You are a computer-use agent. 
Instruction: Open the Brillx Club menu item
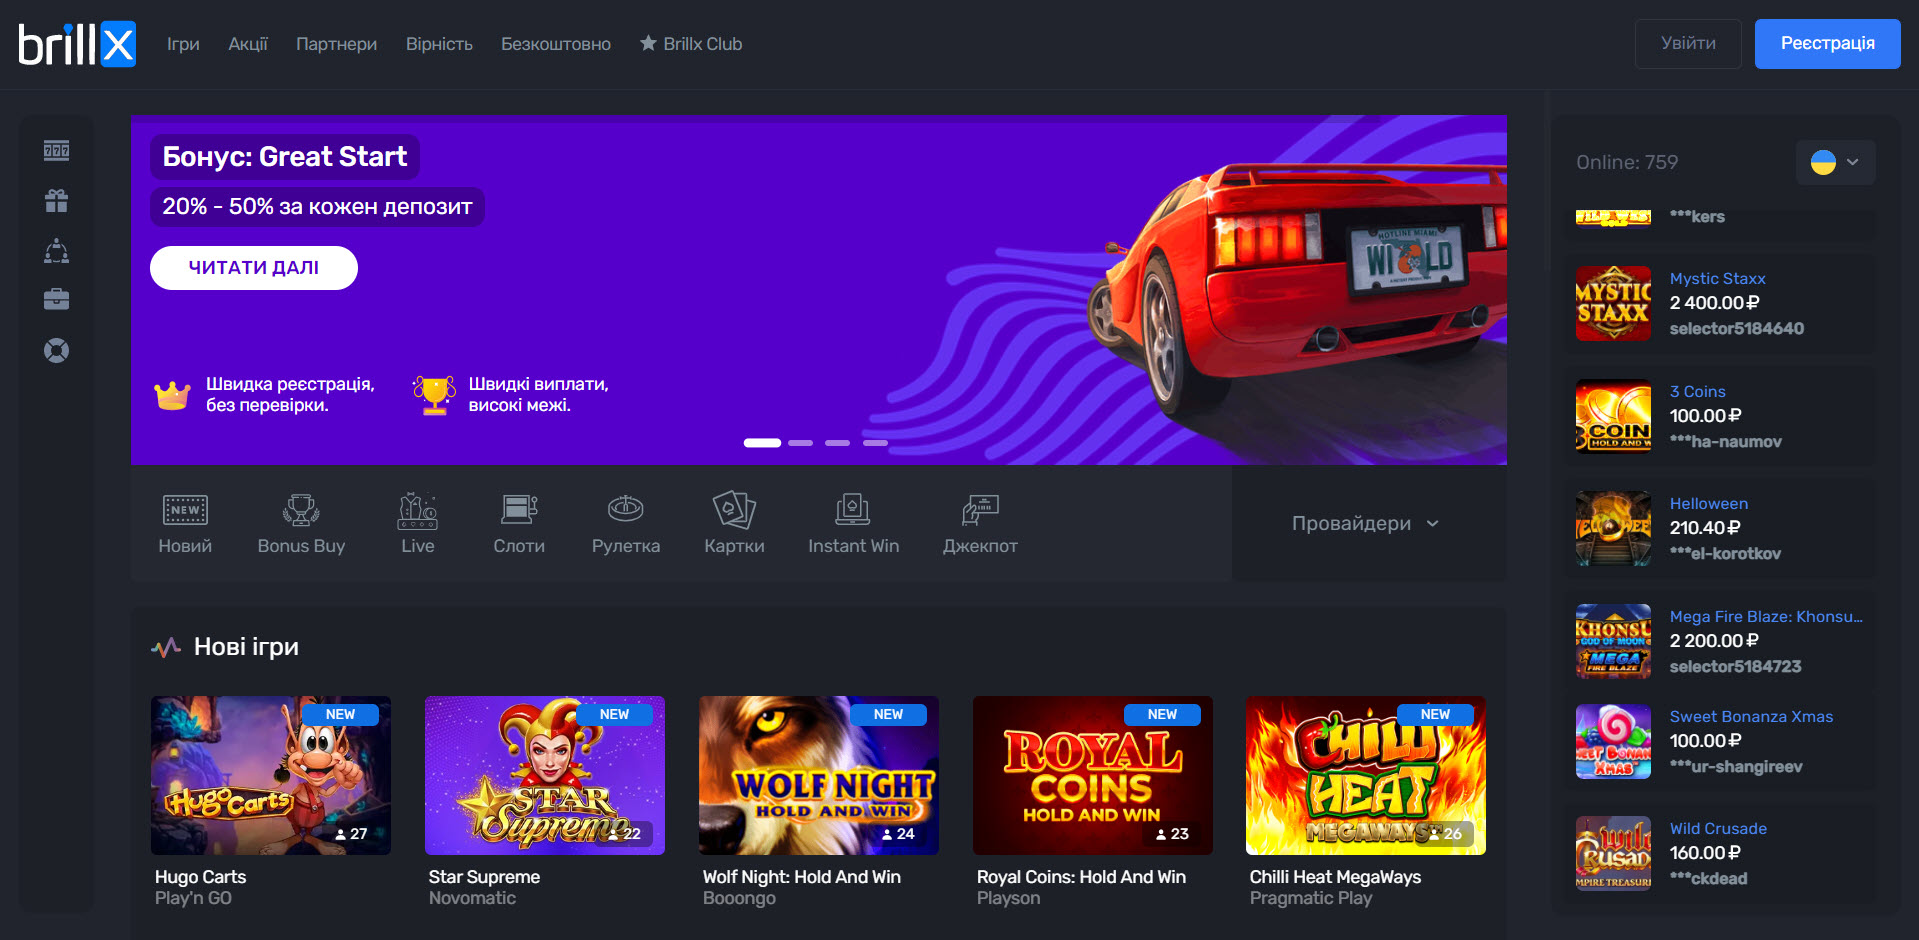pos(691,44)
